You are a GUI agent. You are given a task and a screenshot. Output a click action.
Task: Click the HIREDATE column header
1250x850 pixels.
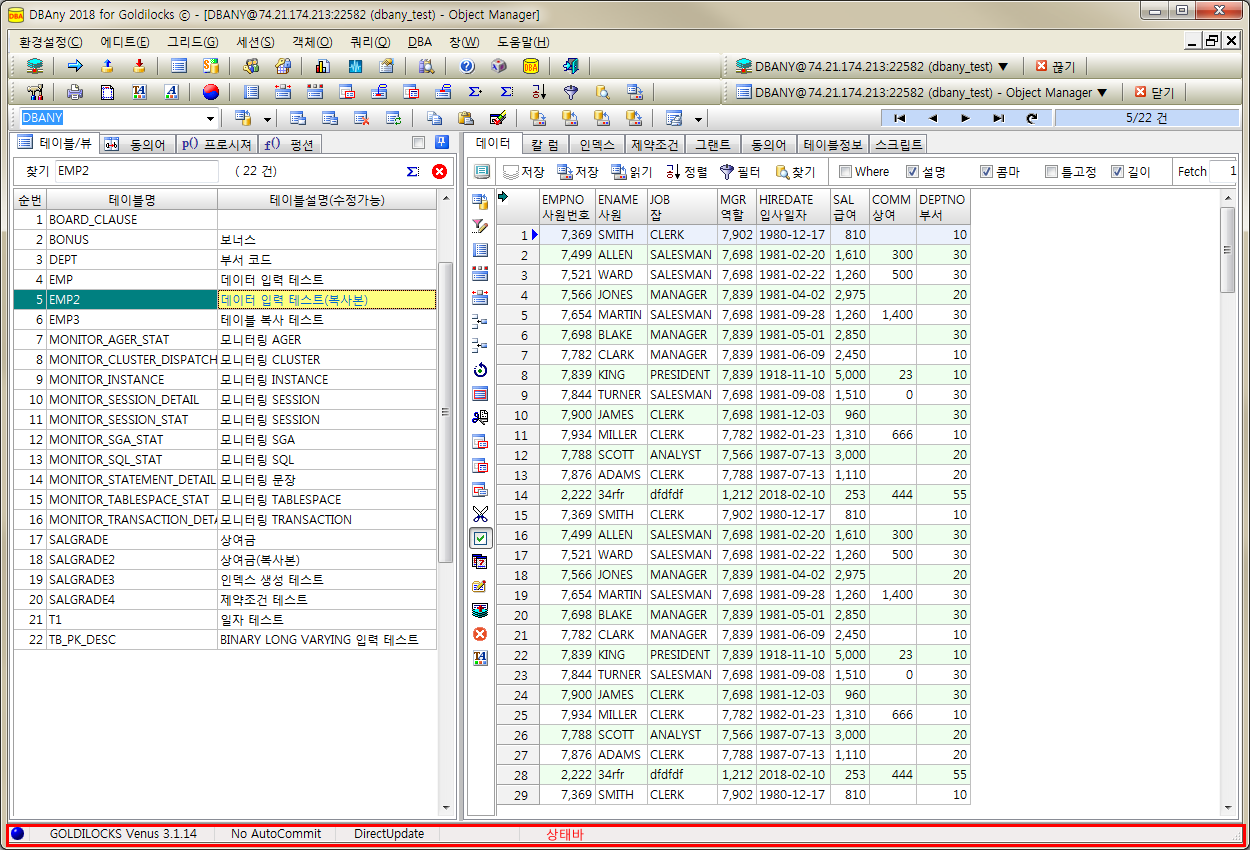point(793,207)
